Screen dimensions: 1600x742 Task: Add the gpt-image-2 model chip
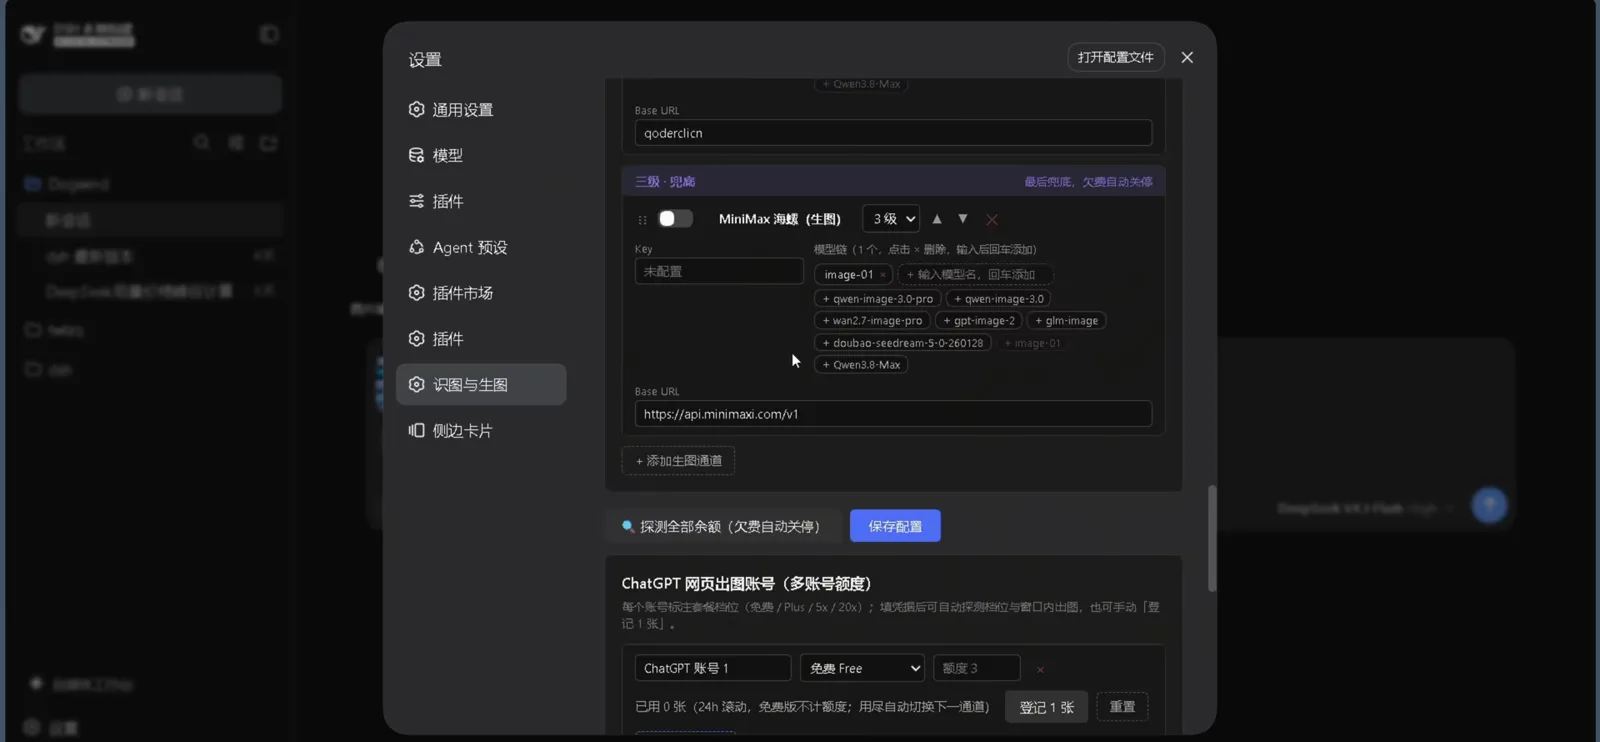click(x=979, y=321)
